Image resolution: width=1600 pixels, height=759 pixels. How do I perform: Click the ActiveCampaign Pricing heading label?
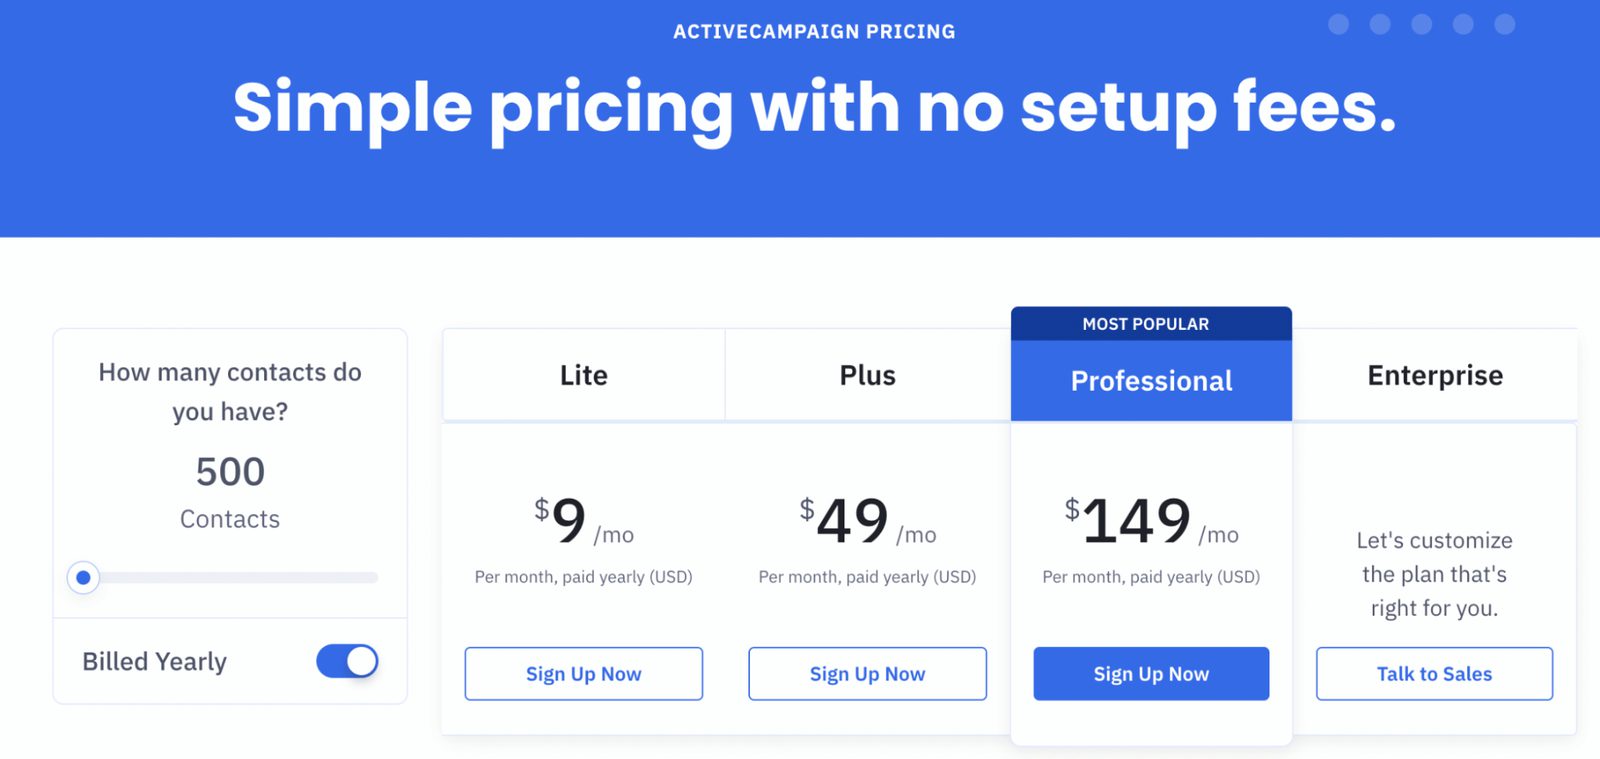click(814, 32)
